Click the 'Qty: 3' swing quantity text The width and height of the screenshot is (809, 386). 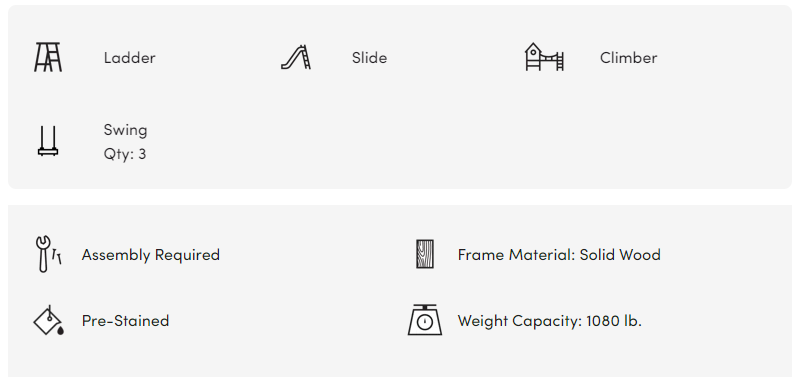125,154
